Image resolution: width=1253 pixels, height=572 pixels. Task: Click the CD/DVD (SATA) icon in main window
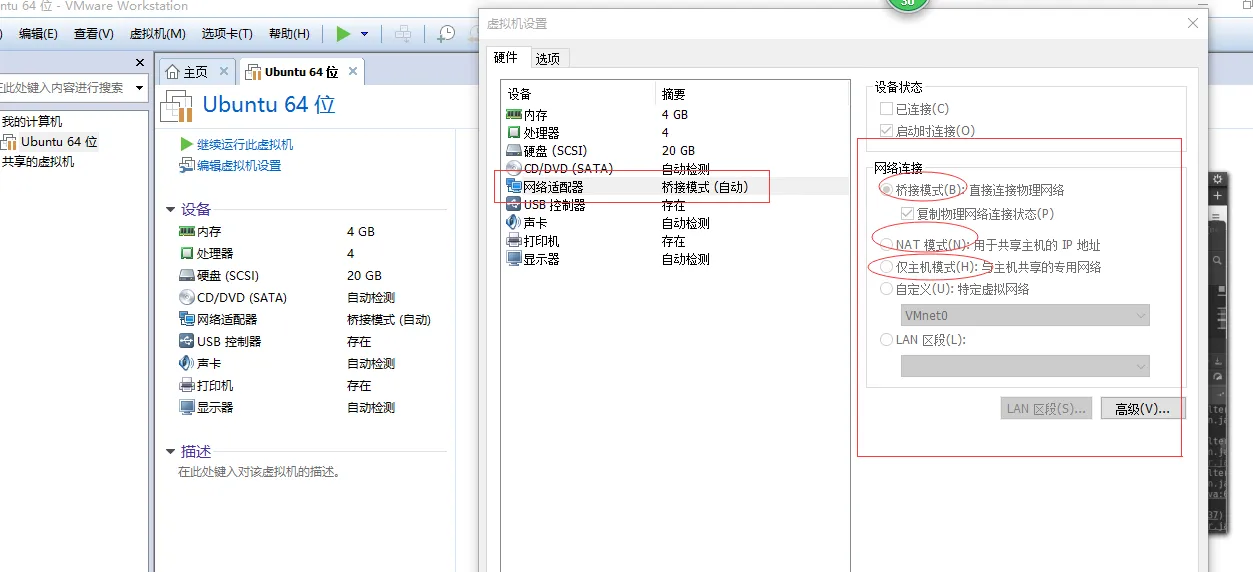coord(187,297)
